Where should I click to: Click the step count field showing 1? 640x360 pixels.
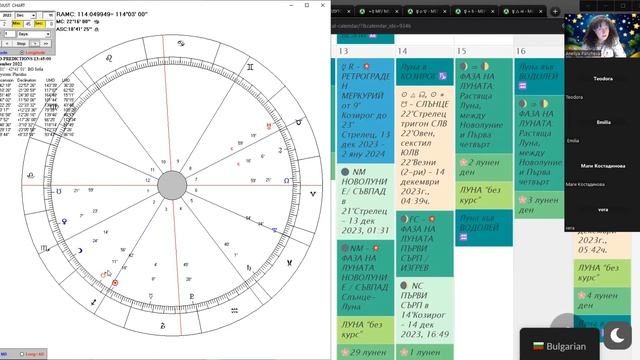(x=10, y=34)
